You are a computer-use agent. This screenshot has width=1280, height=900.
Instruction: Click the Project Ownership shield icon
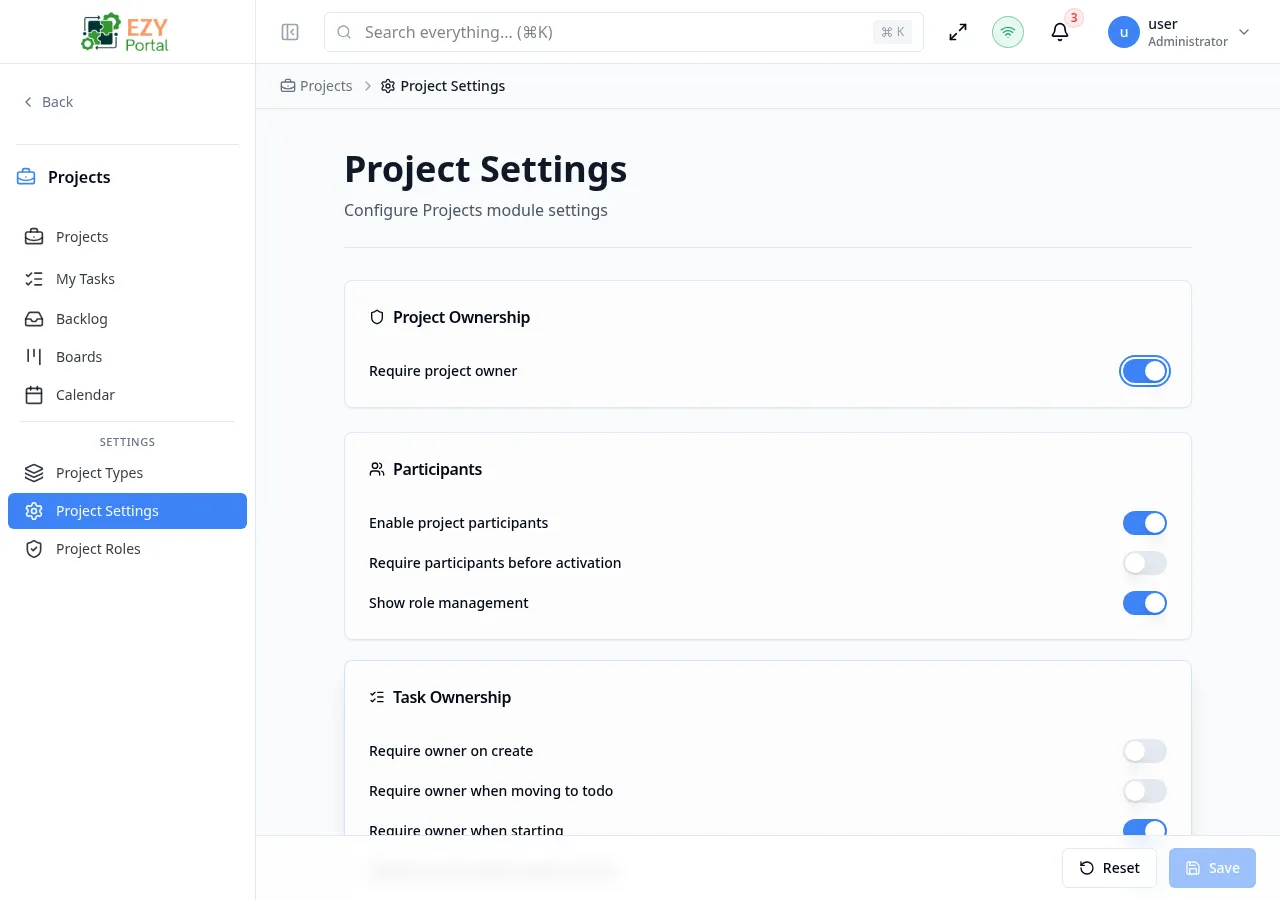[377, 317]
